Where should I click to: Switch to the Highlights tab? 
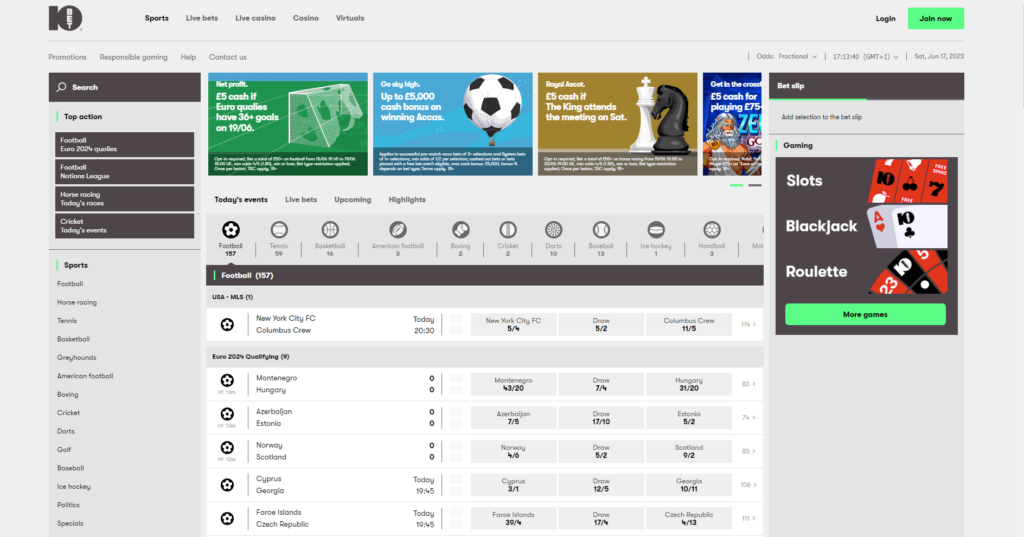[x=407, y=200]
